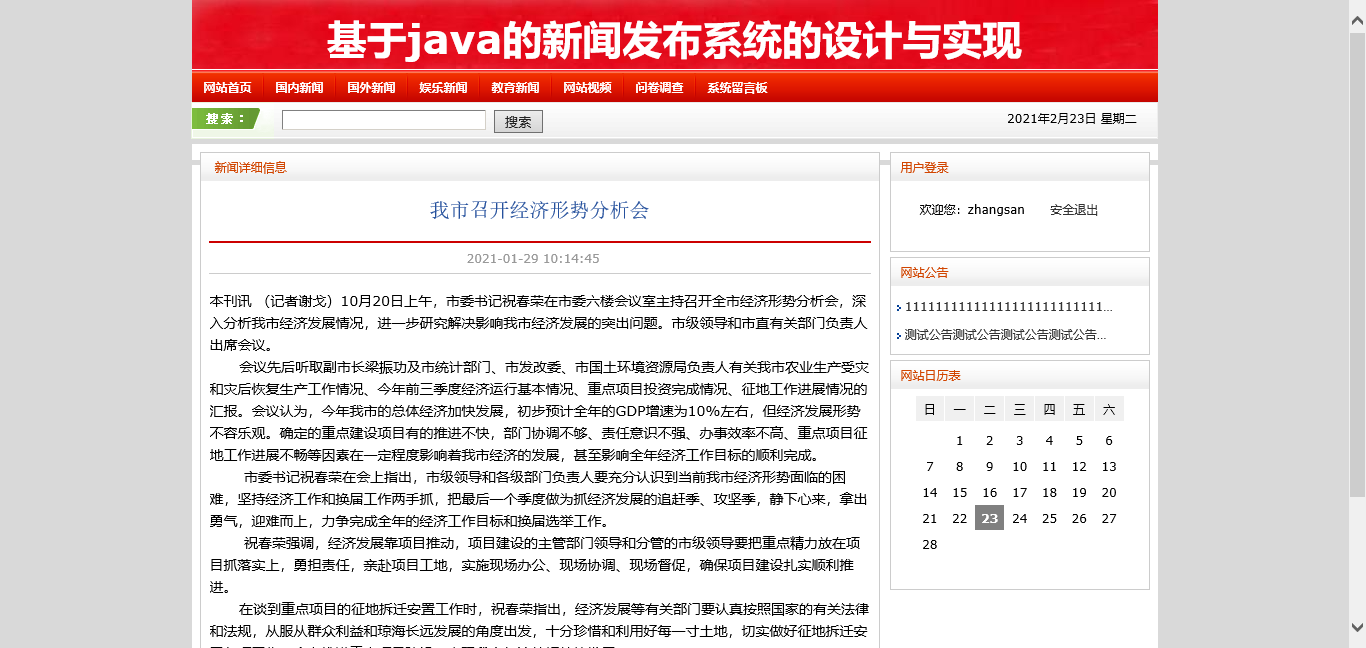Click the 2021年2月23日 星期二 date text
1366x648 pixels.
[x=1072, y=119]
